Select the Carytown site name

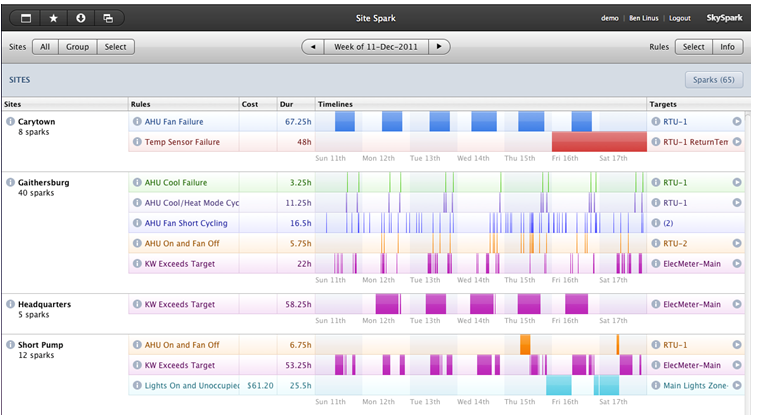(37, 122)
